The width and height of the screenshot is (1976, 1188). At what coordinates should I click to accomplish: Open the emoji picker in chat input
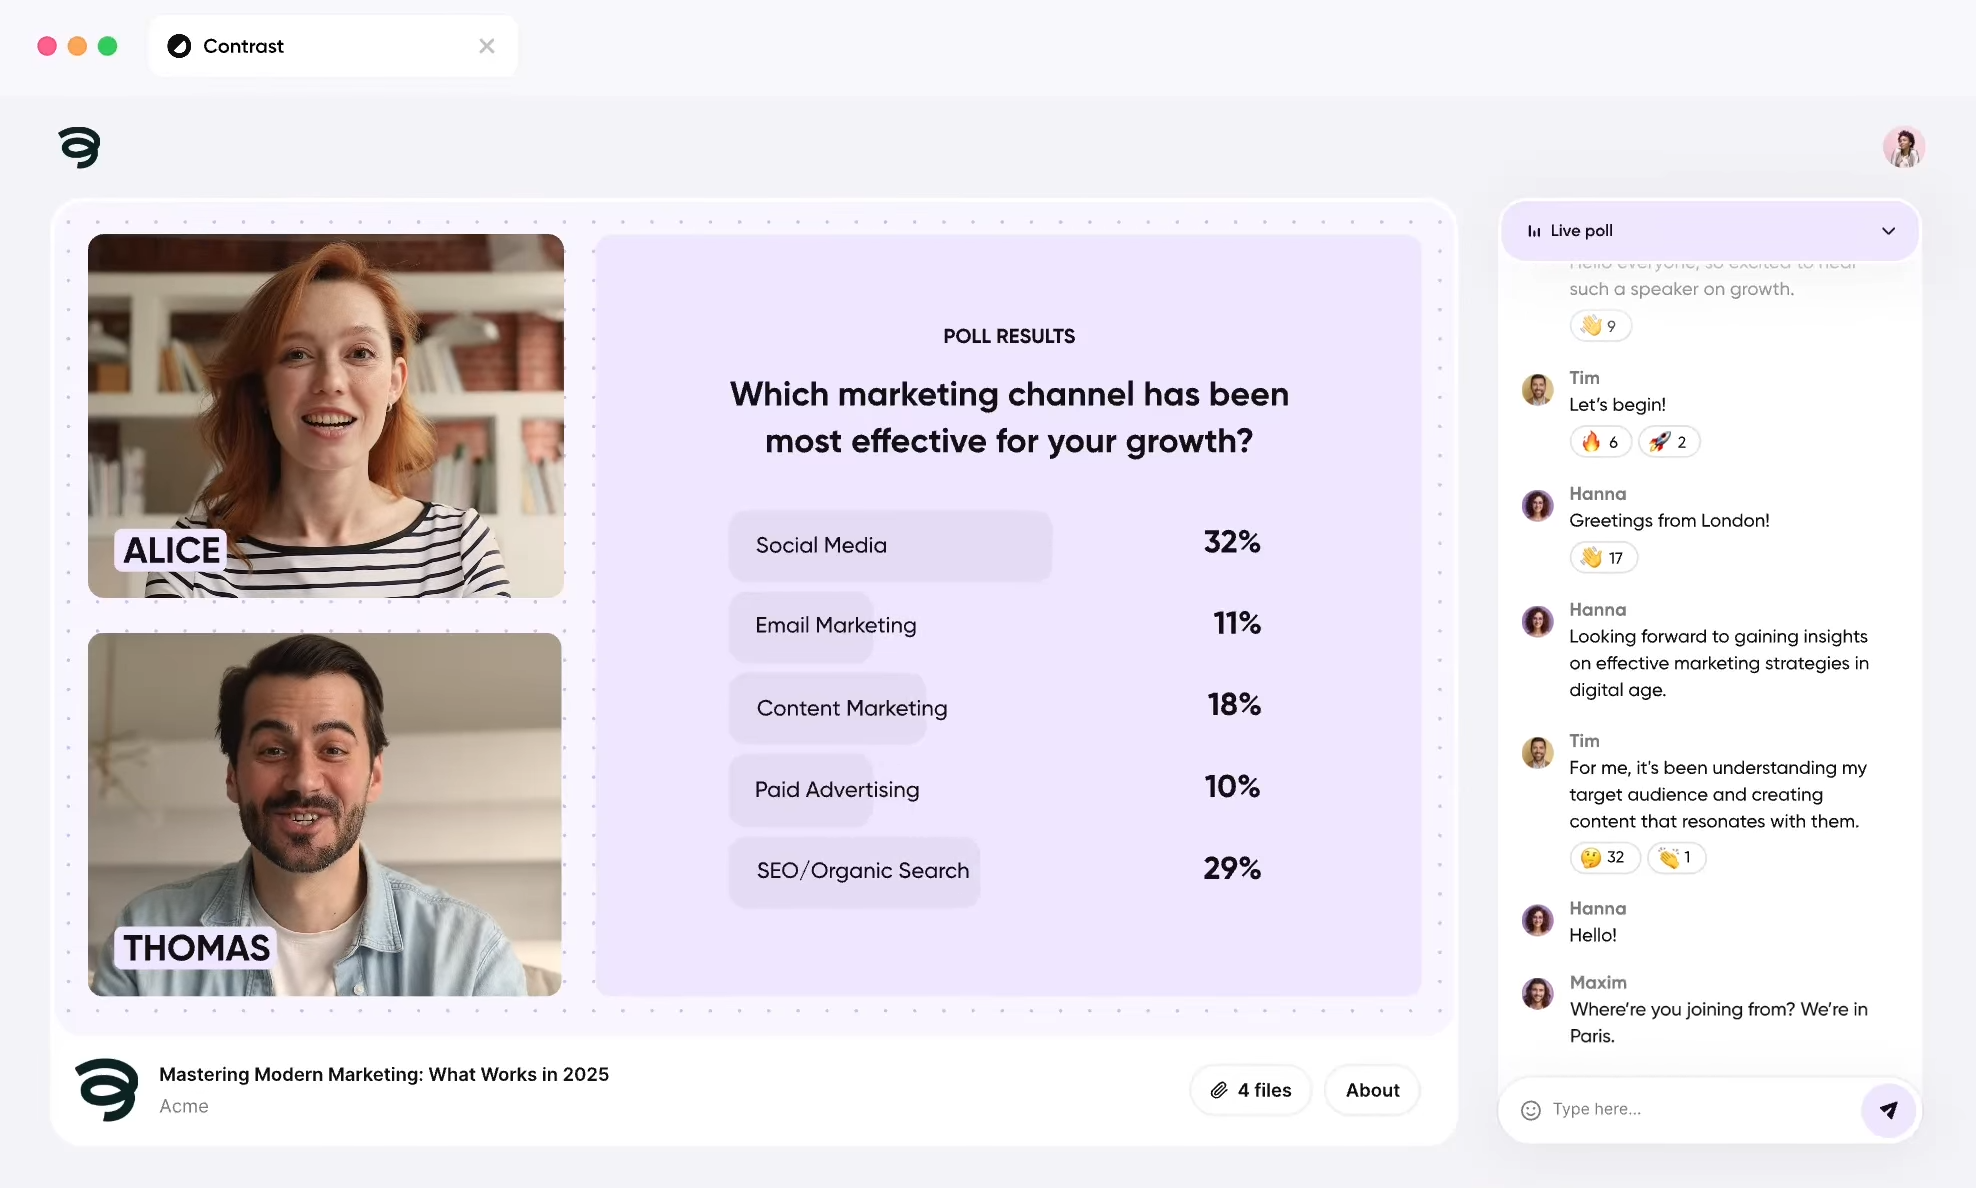[x=1530, y=1110]
